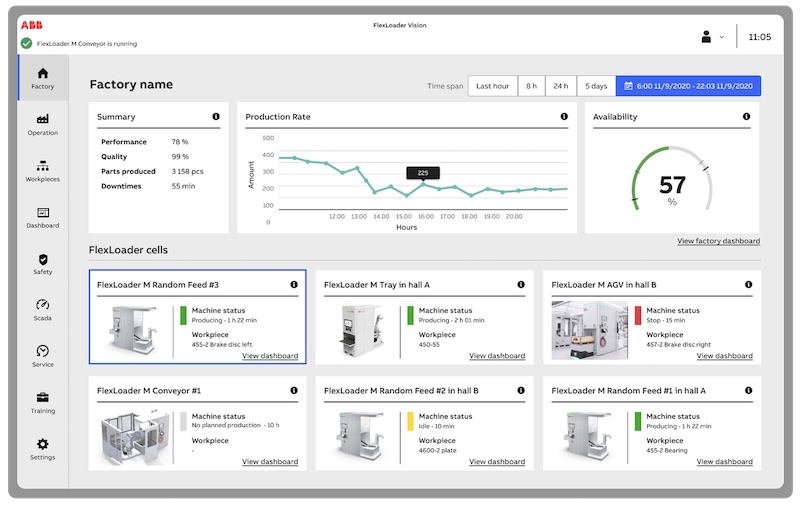Show info for Random Feed #2 in hall B

pyautogui.click(x=521, y=390)
